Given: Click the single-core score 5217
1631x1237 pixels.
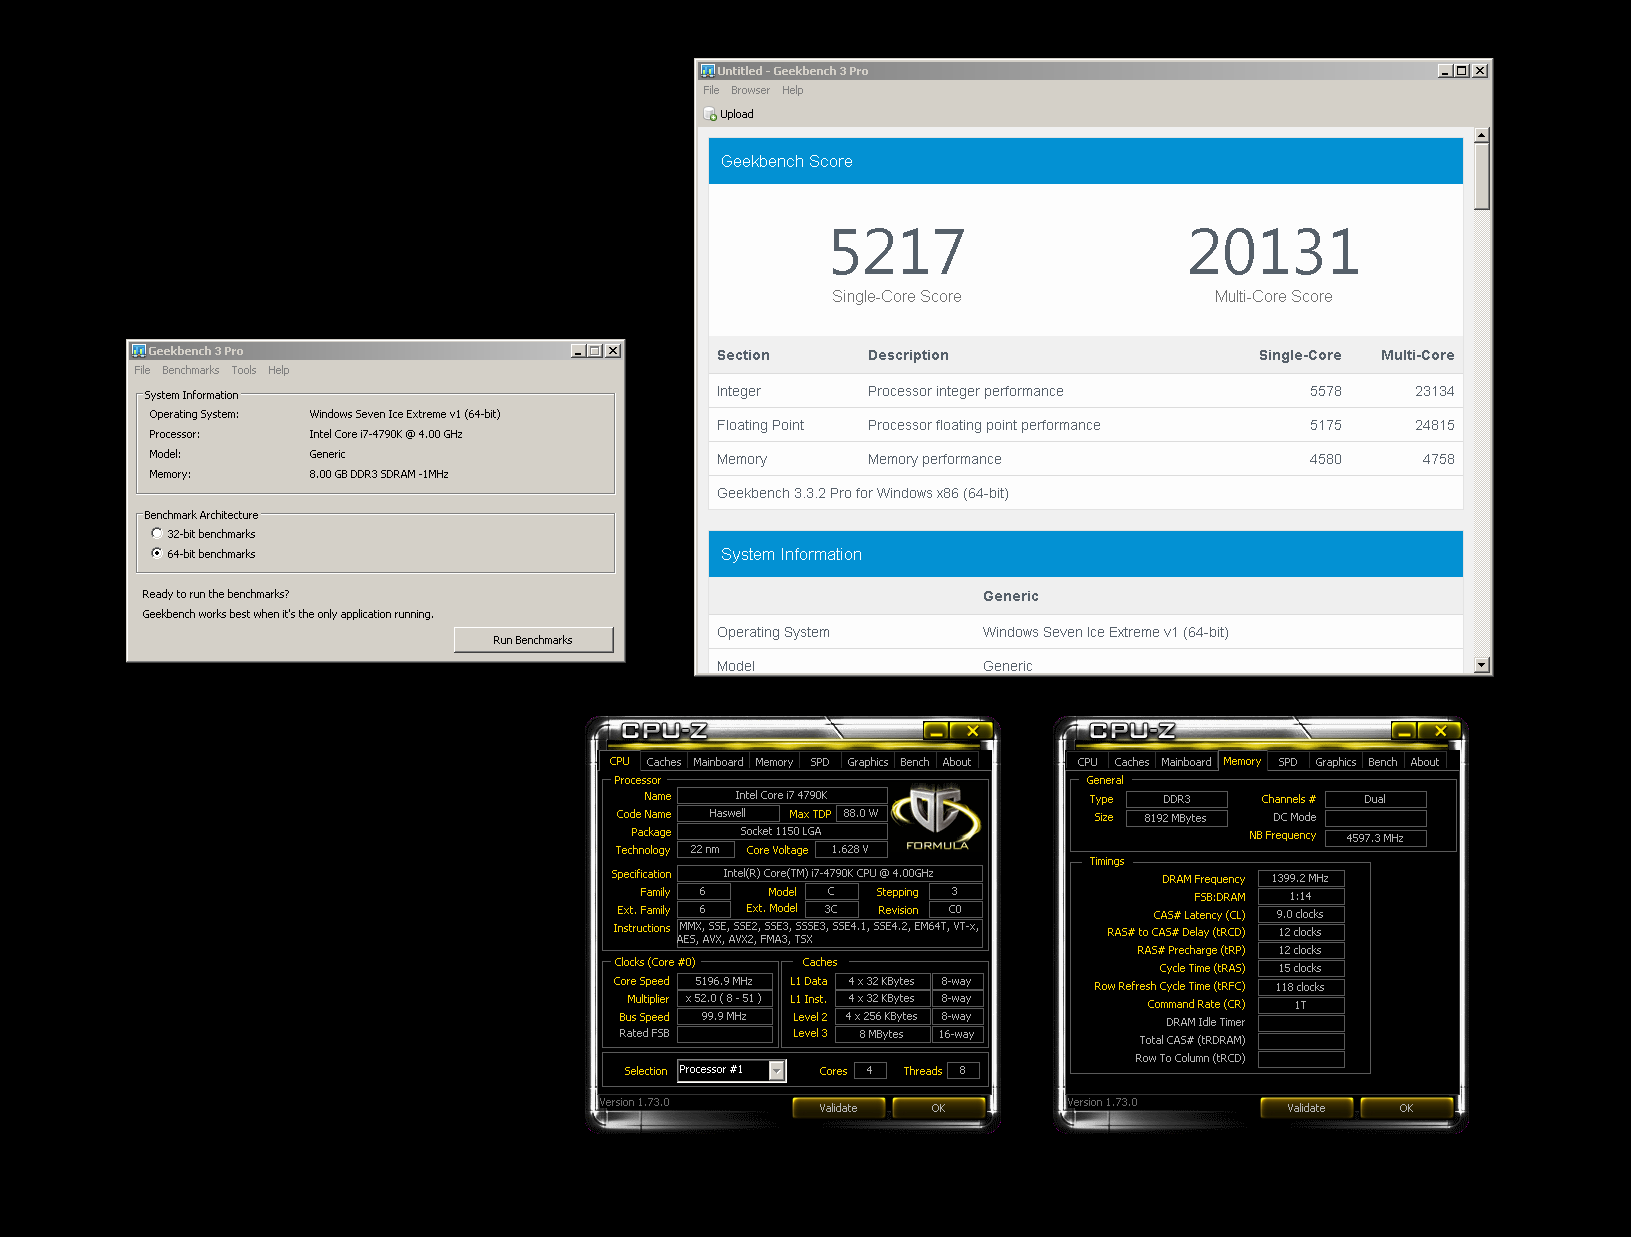Looking at the screenshot, I should (x=897, y=252).
